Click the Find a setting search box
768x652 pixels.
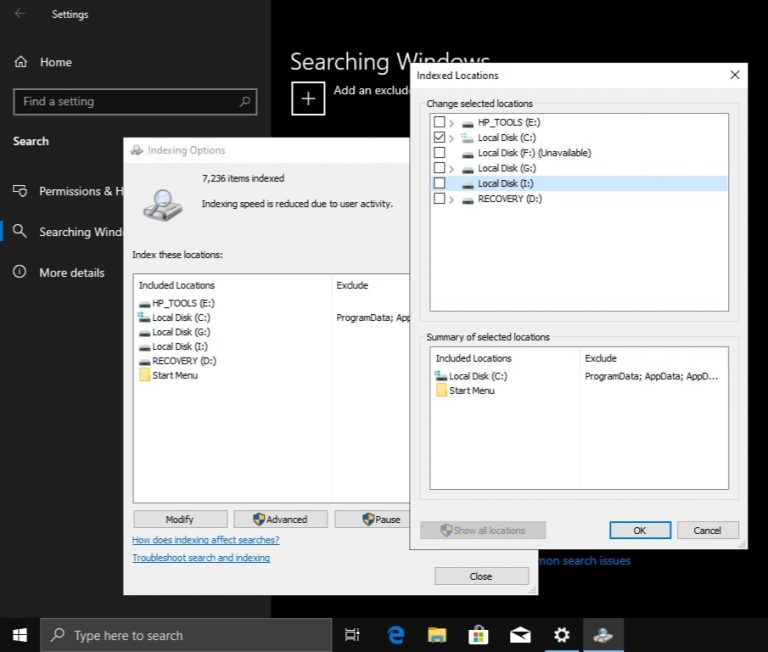[125, 101]
